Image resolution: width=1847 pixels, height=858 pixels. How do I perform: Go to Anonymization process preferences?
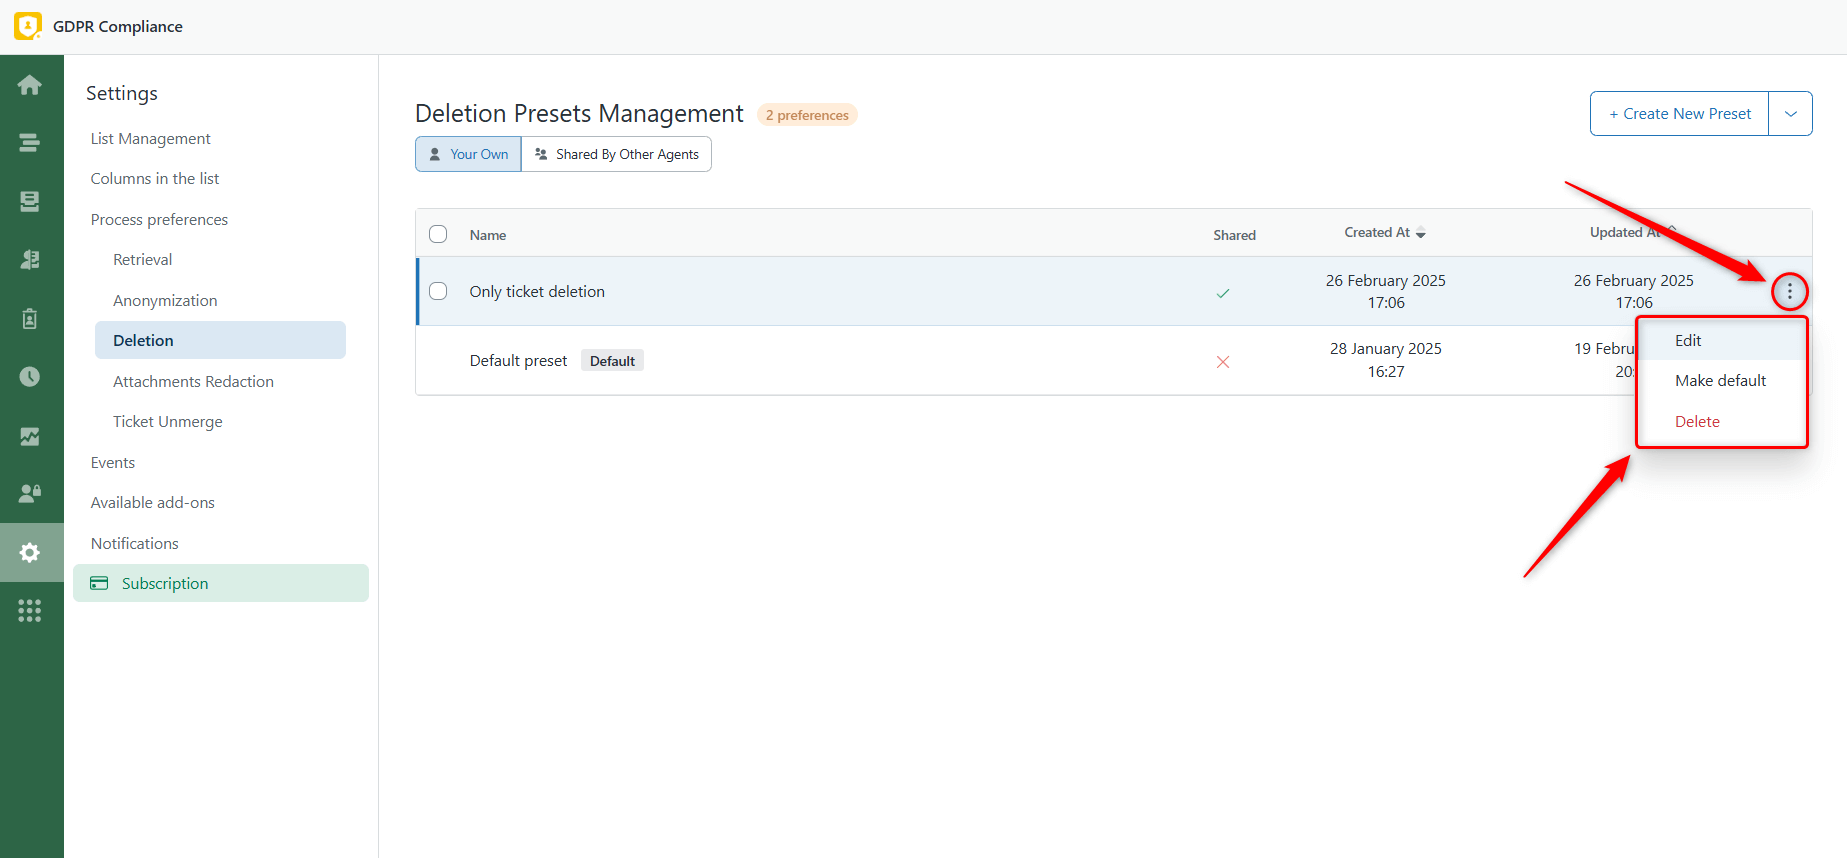165,301
